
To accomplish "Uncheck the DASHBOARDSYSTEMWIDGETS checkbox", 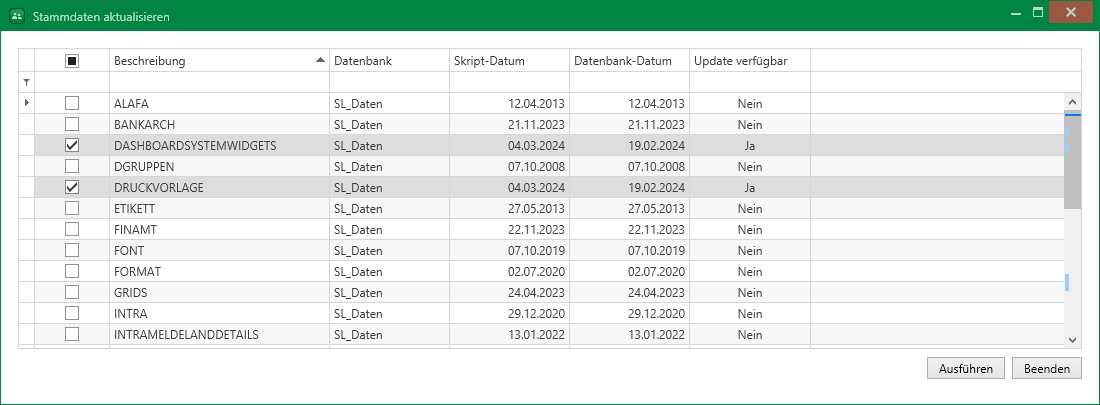I will 72,145.
